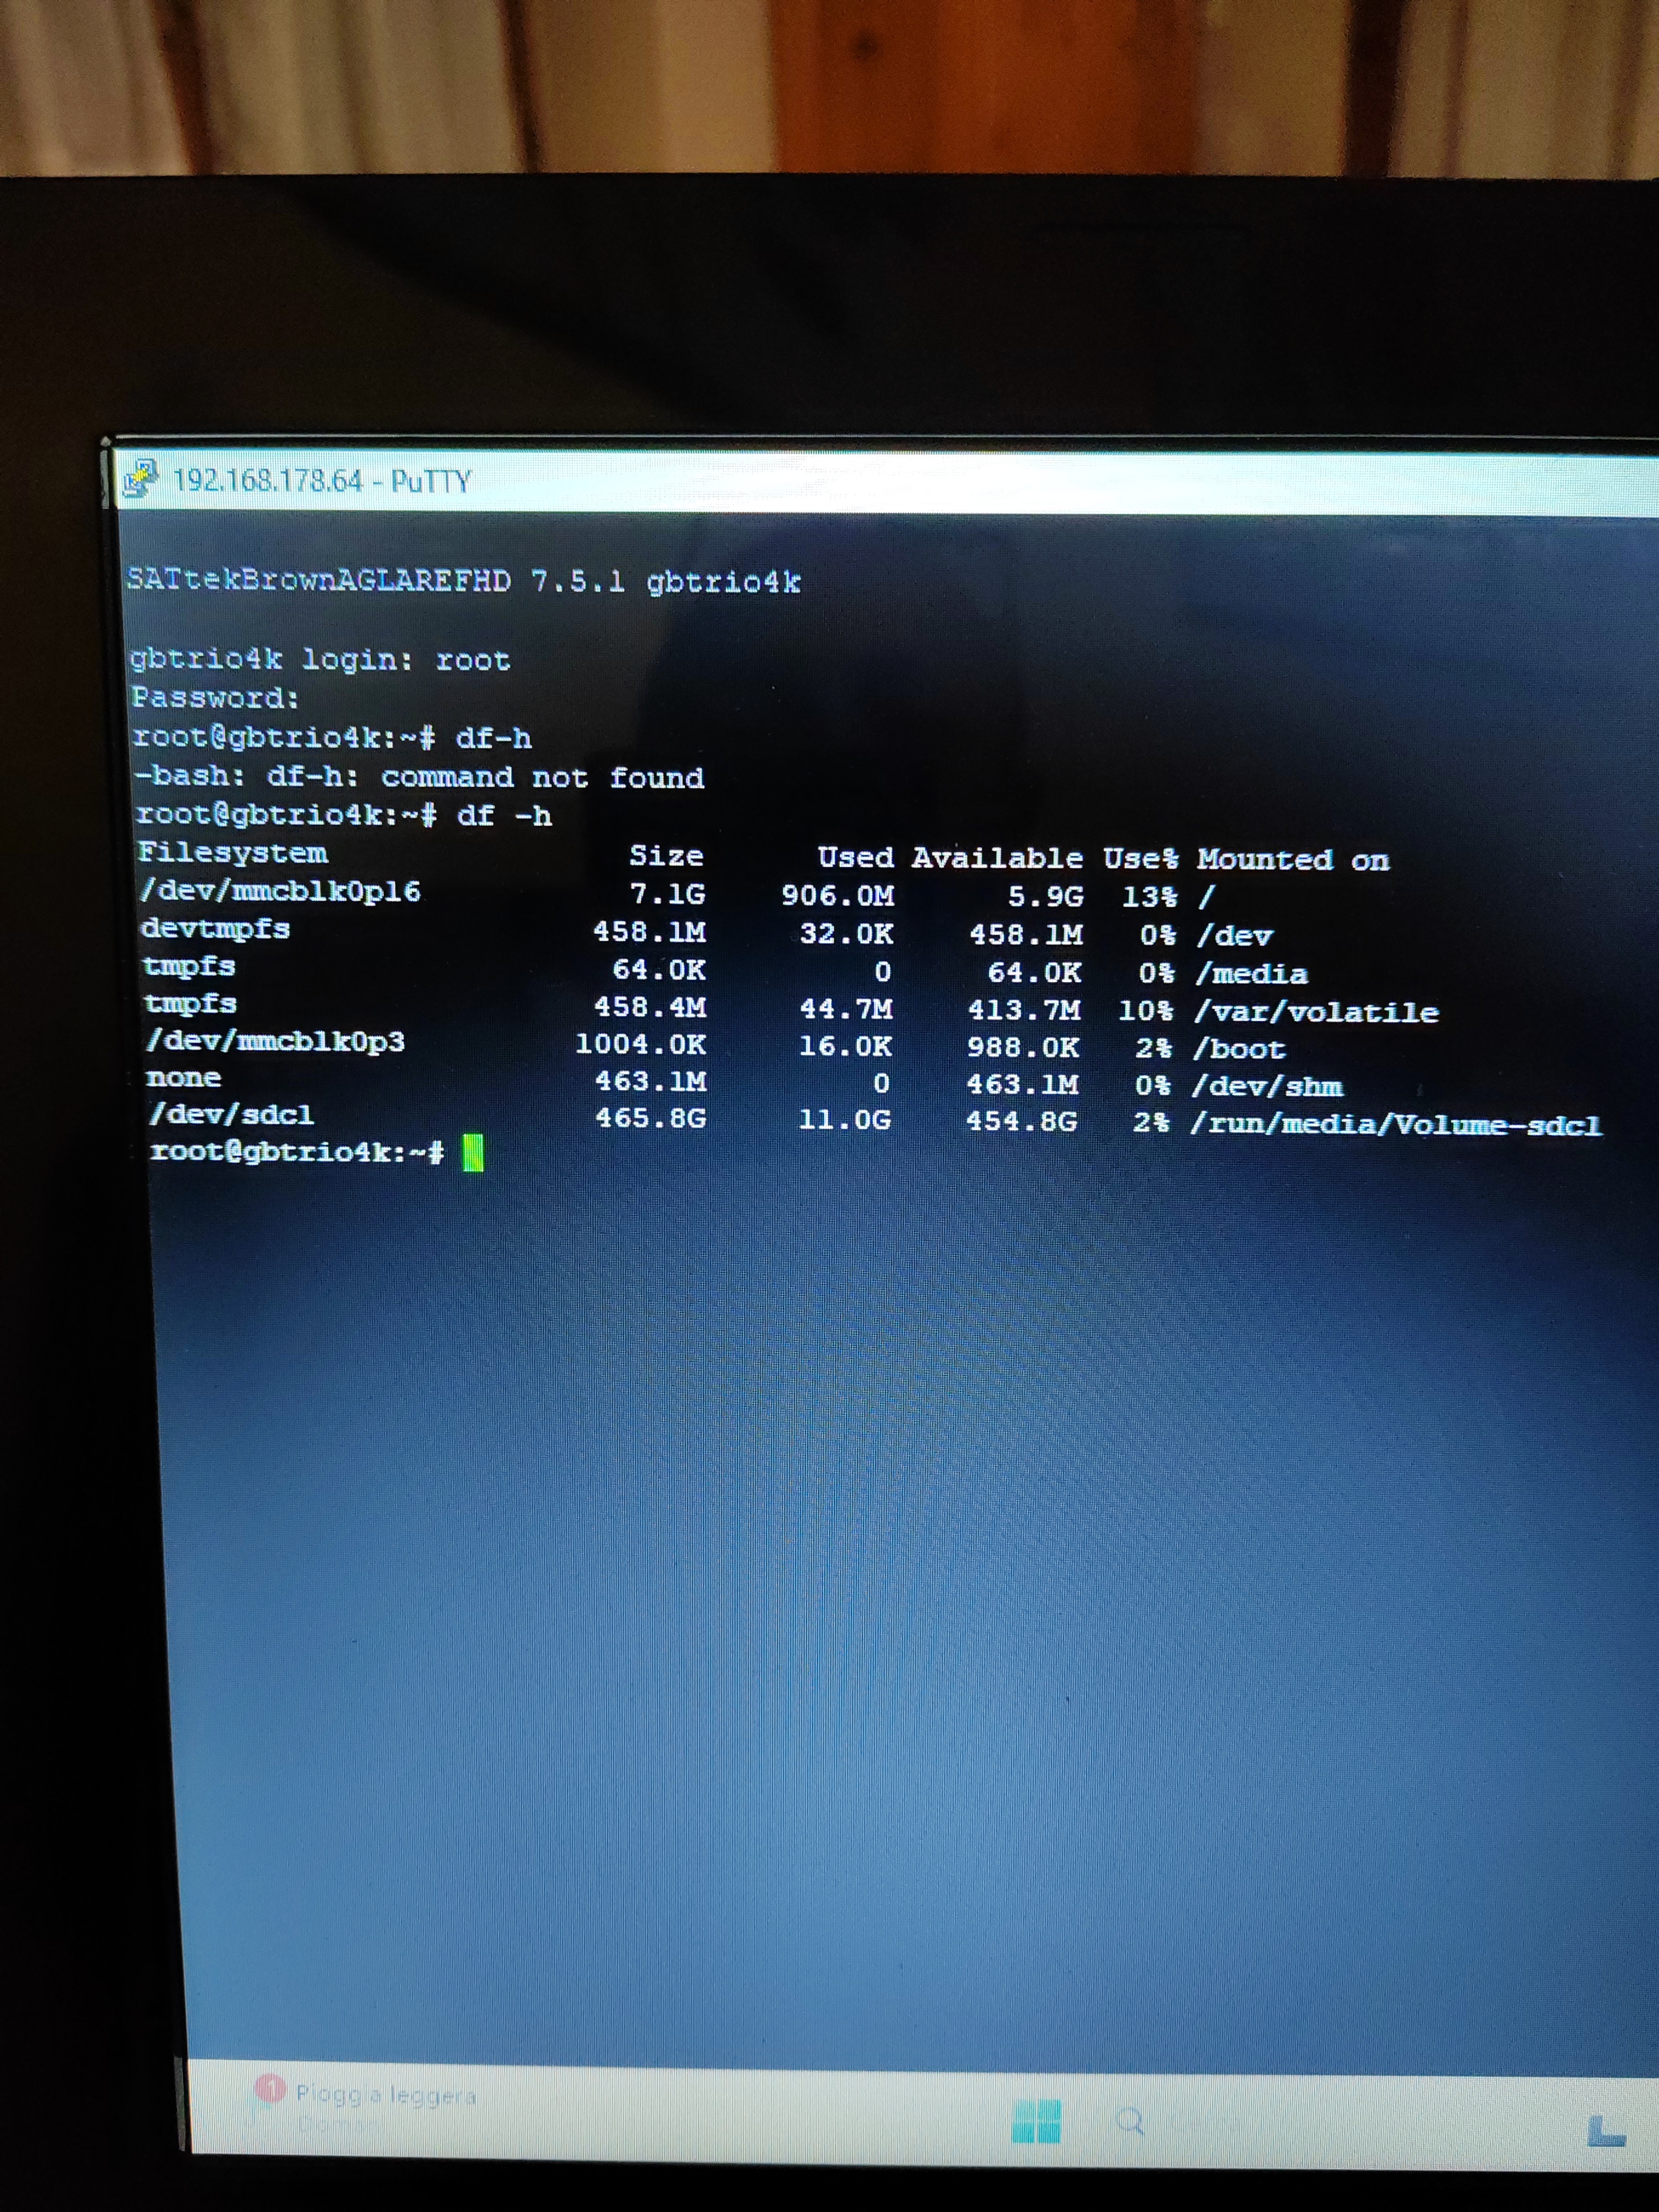Viewport: 1659px width, 2212px height.
Task: Click the Windows Start button
Action: (x=1036, y=2121)
